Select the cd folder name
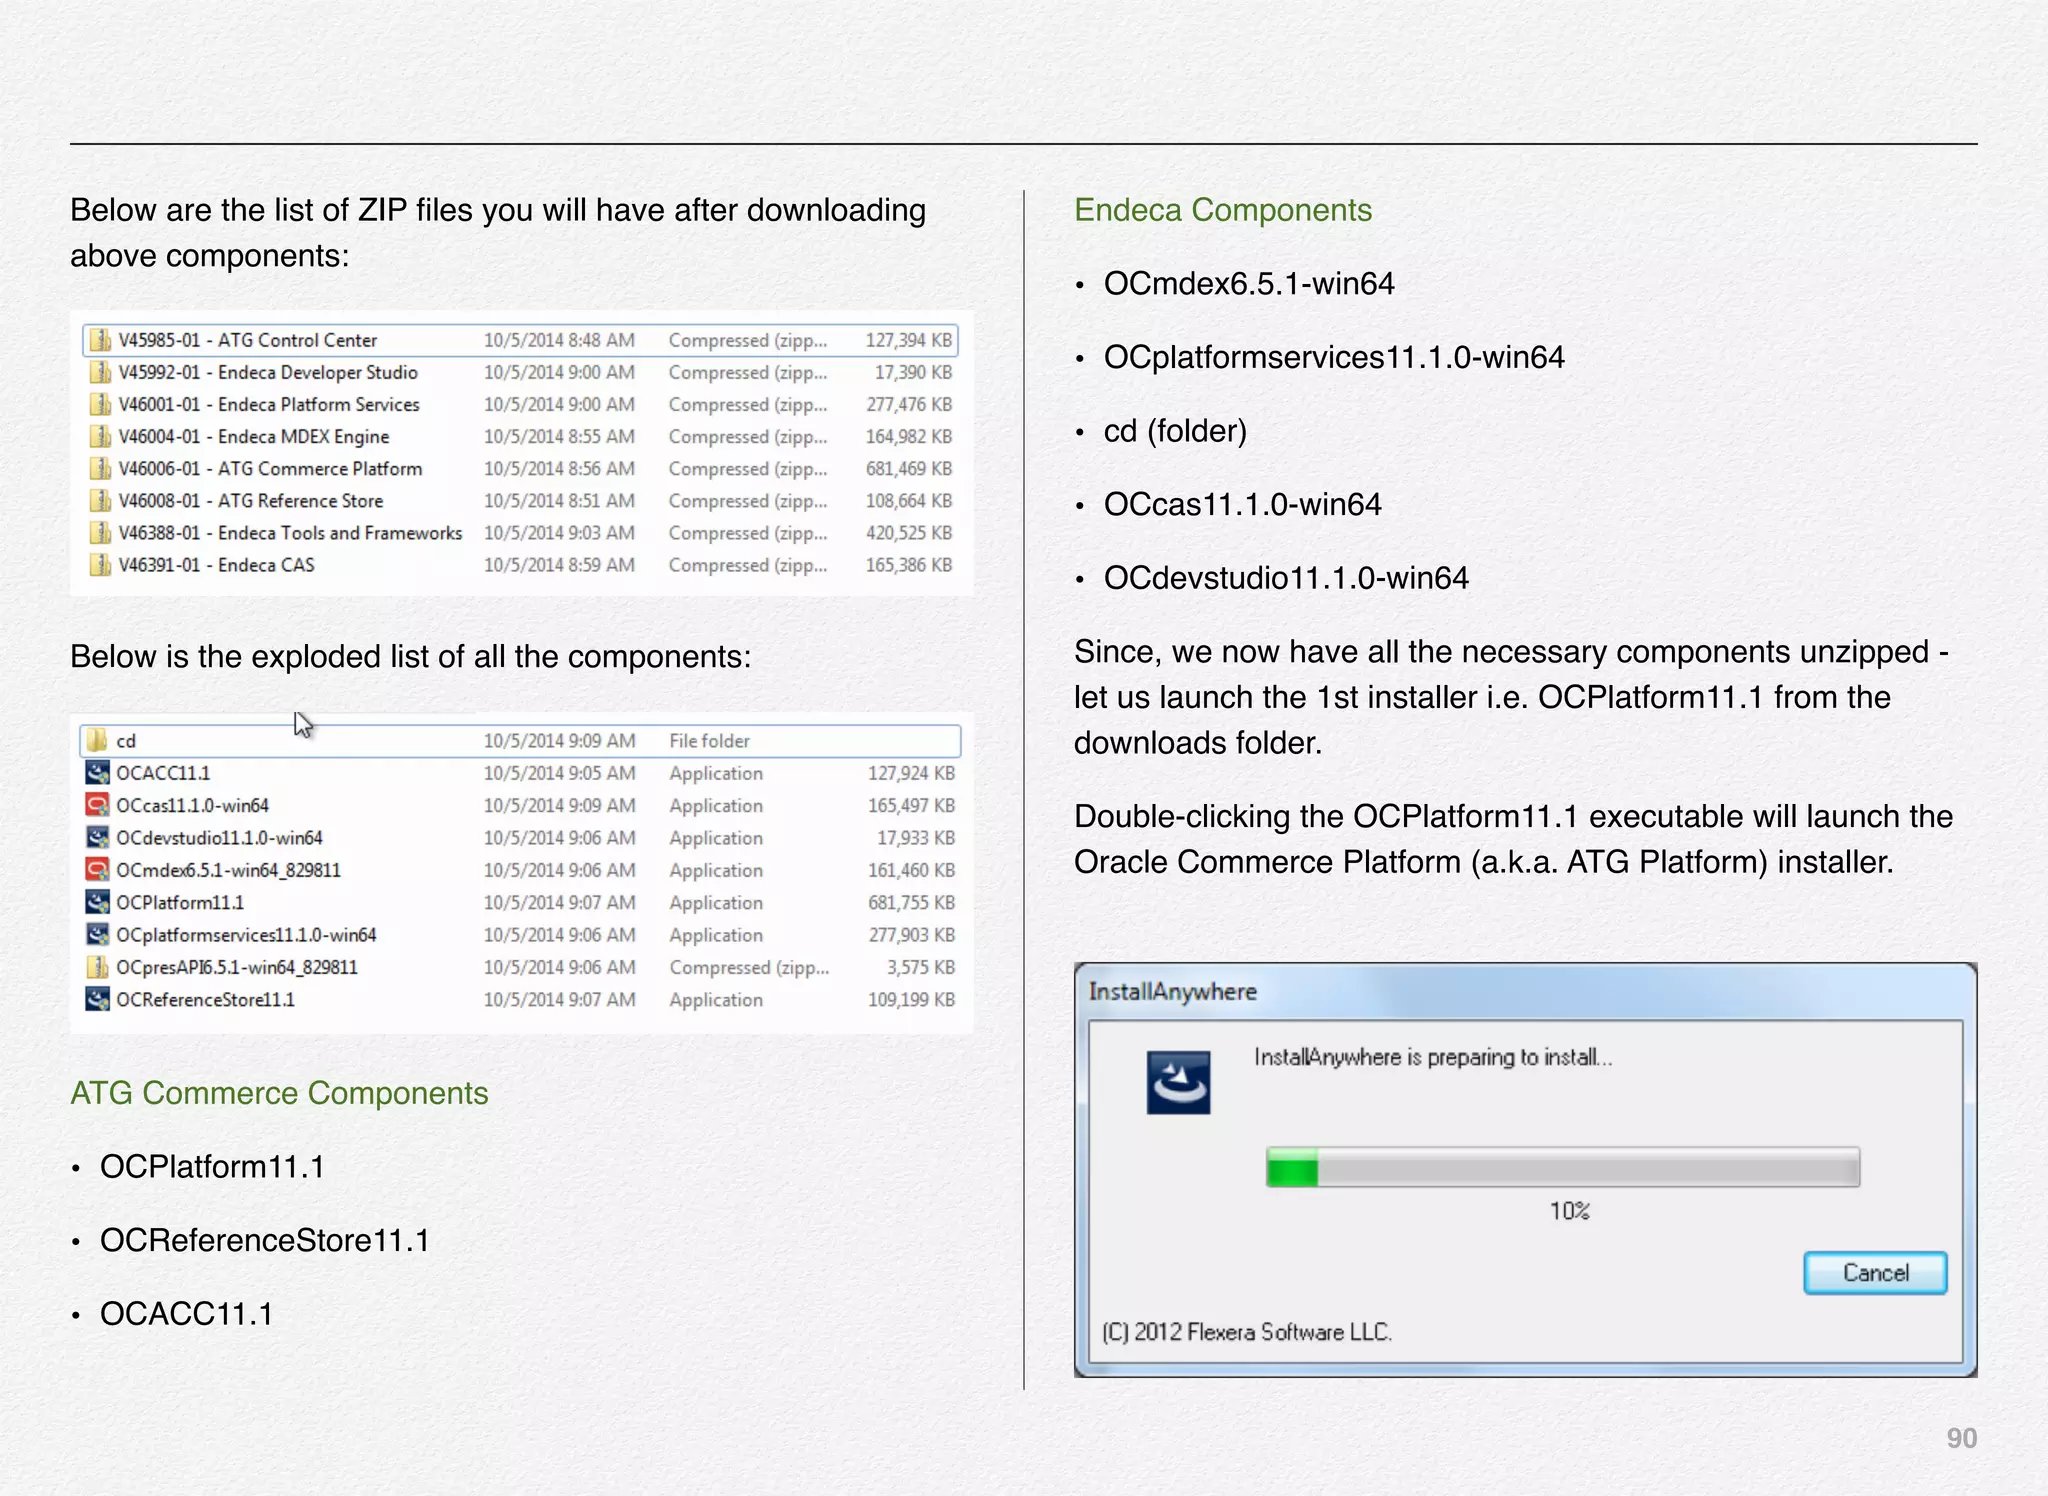The image size is (2048, 1496). coord(126,741)
